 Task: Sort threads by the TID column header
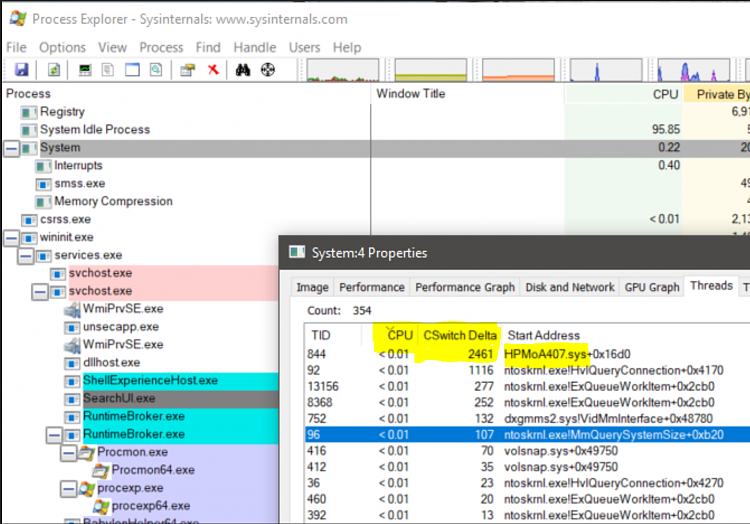click(x=333, y=335)
